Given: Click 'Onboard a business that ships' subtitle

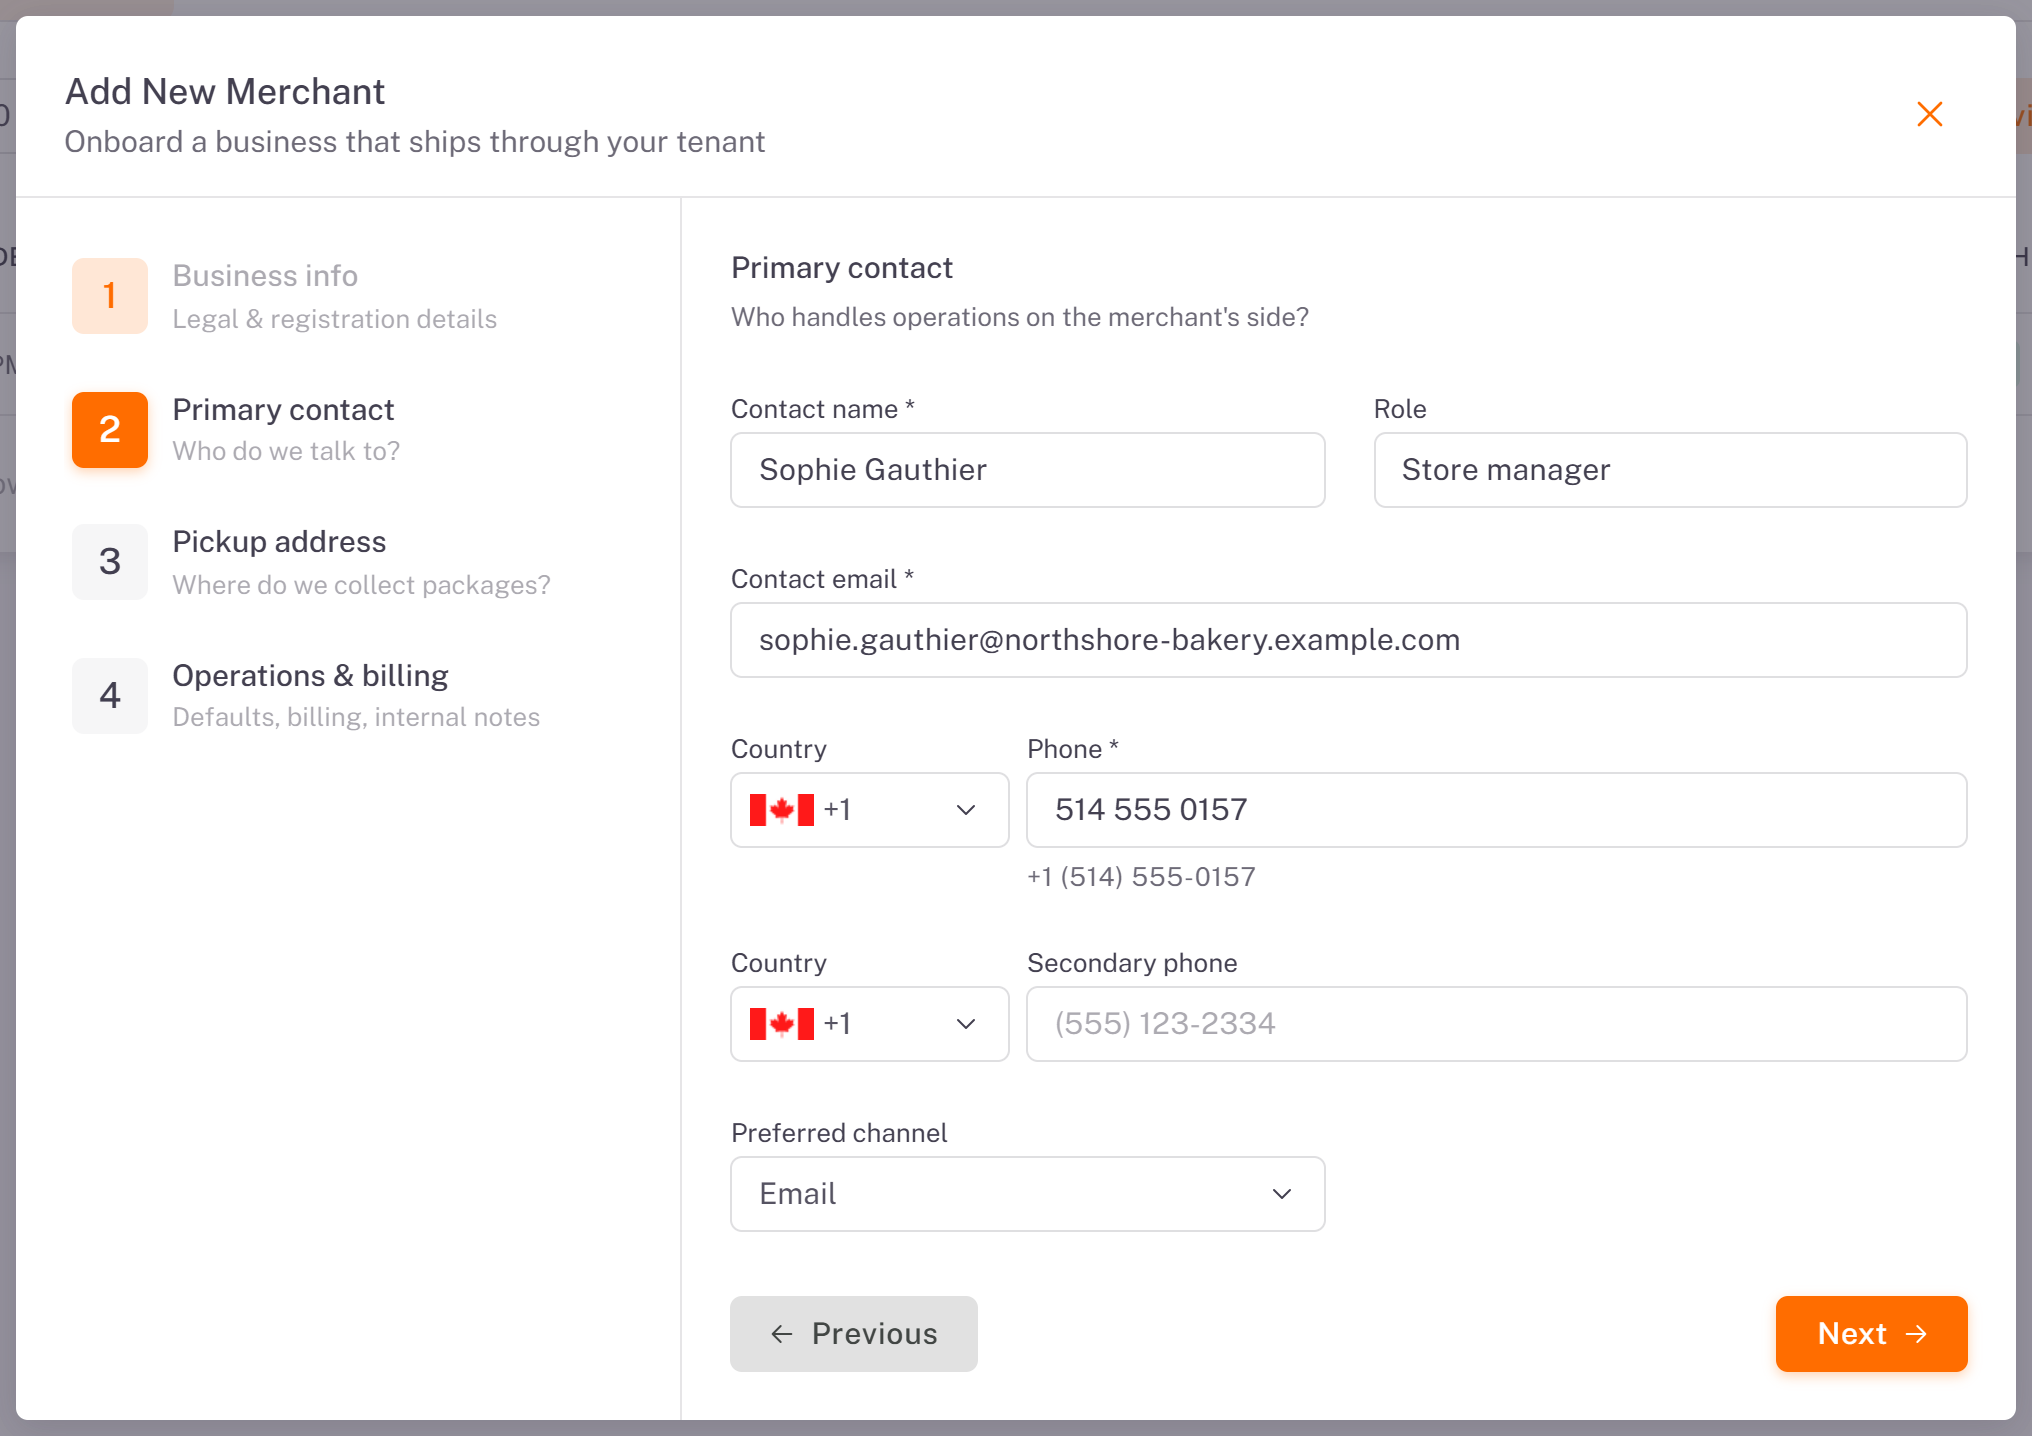Looking at the screenshot, I should [415, 142].
